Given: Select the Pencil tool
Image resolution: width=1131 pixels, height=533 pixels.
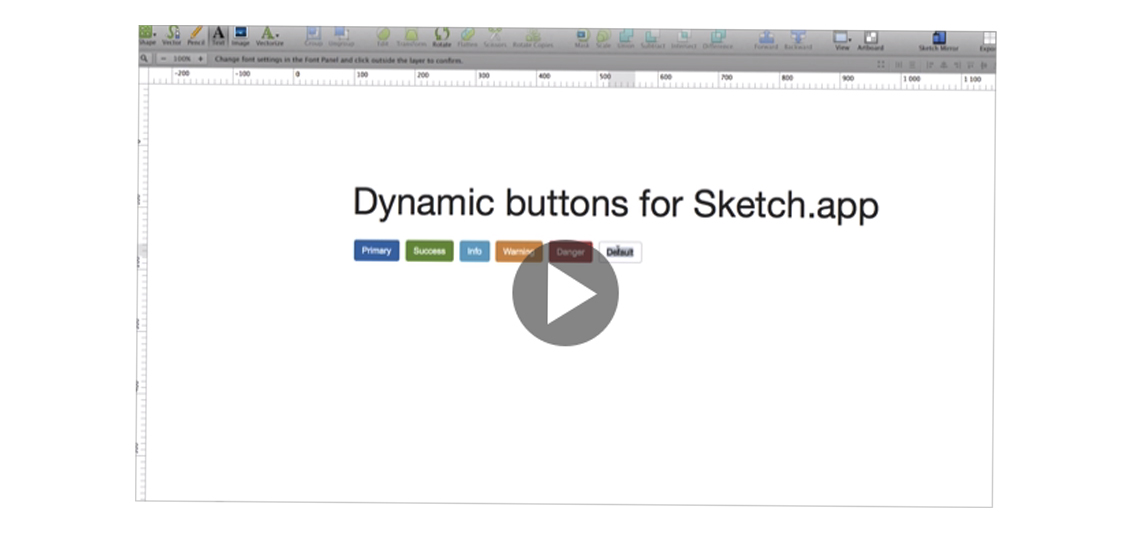Looking at the screenshot, I should tap(195, 36).
